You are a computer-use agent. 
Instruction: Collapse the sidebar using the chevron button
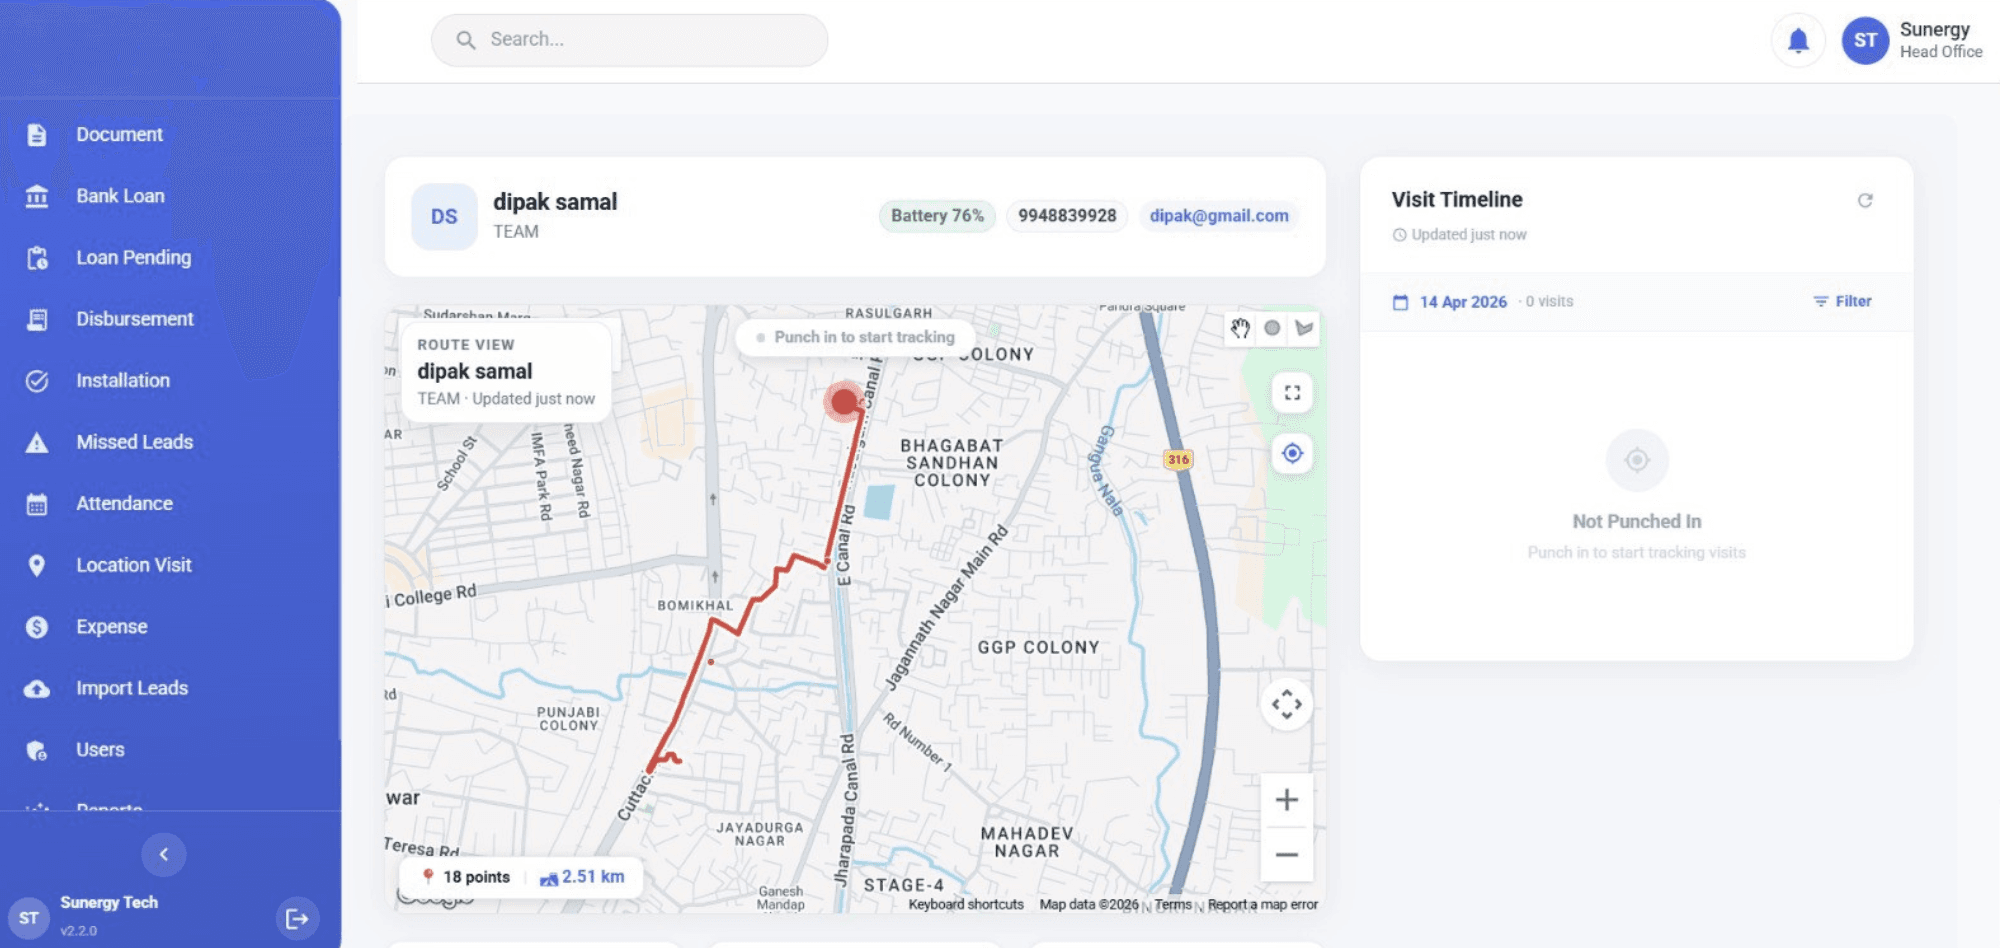point(164,855)
